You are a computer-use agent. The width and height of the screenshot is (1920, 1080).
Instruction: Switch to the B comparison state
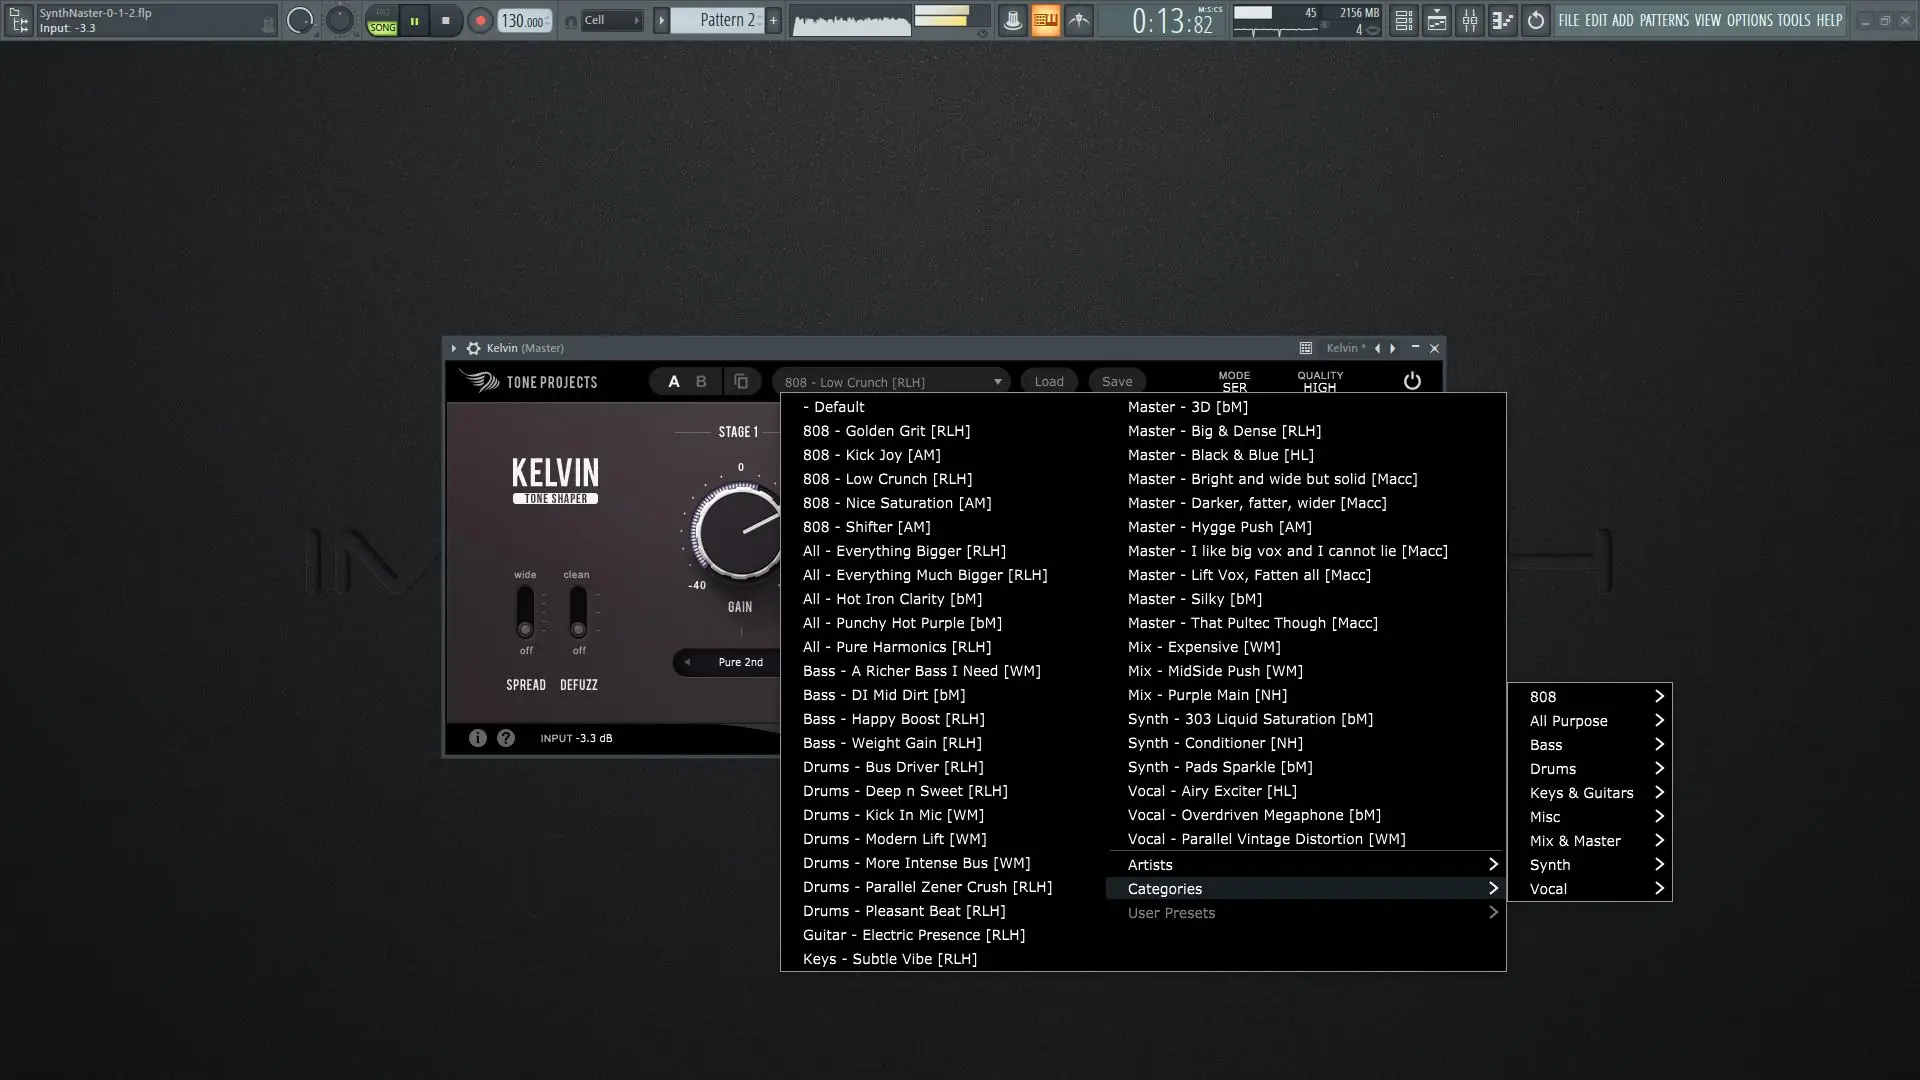701,381
